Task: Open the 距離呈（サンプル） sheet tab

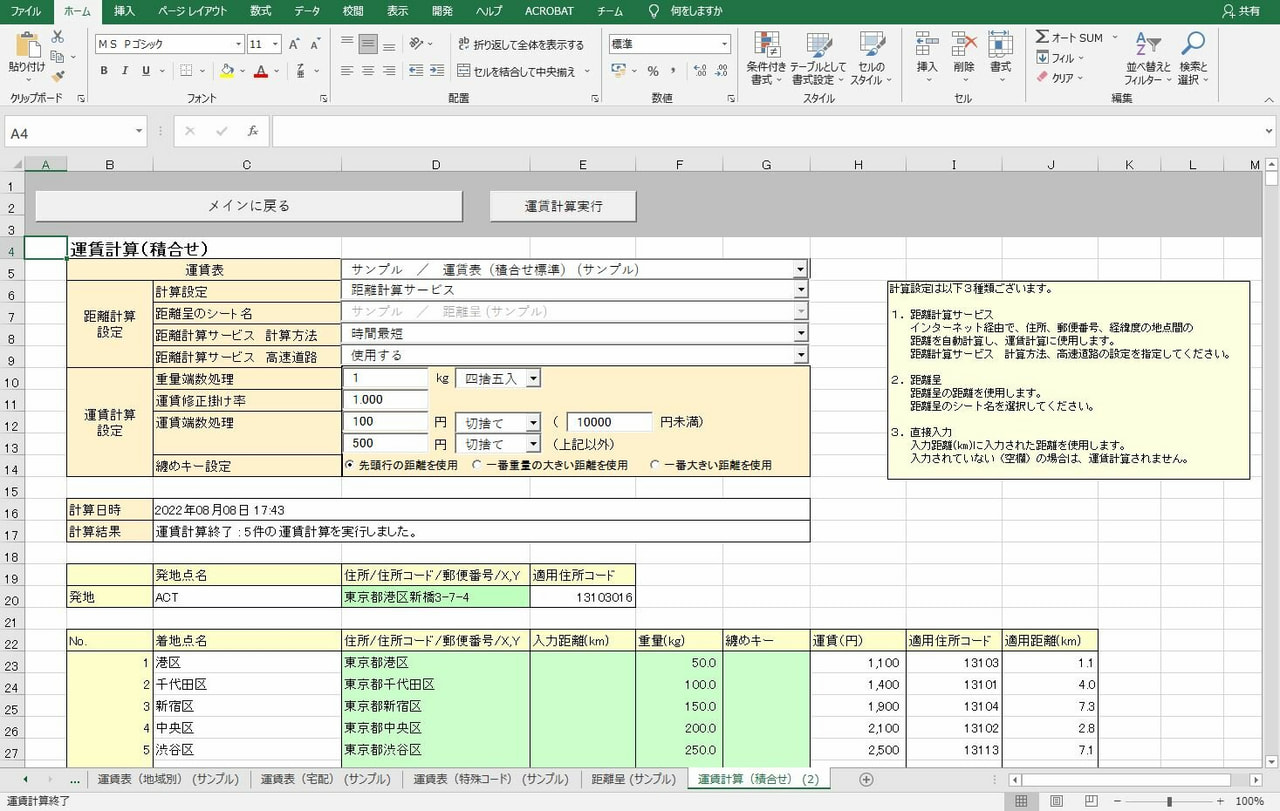Action: [x=632, y=779]
